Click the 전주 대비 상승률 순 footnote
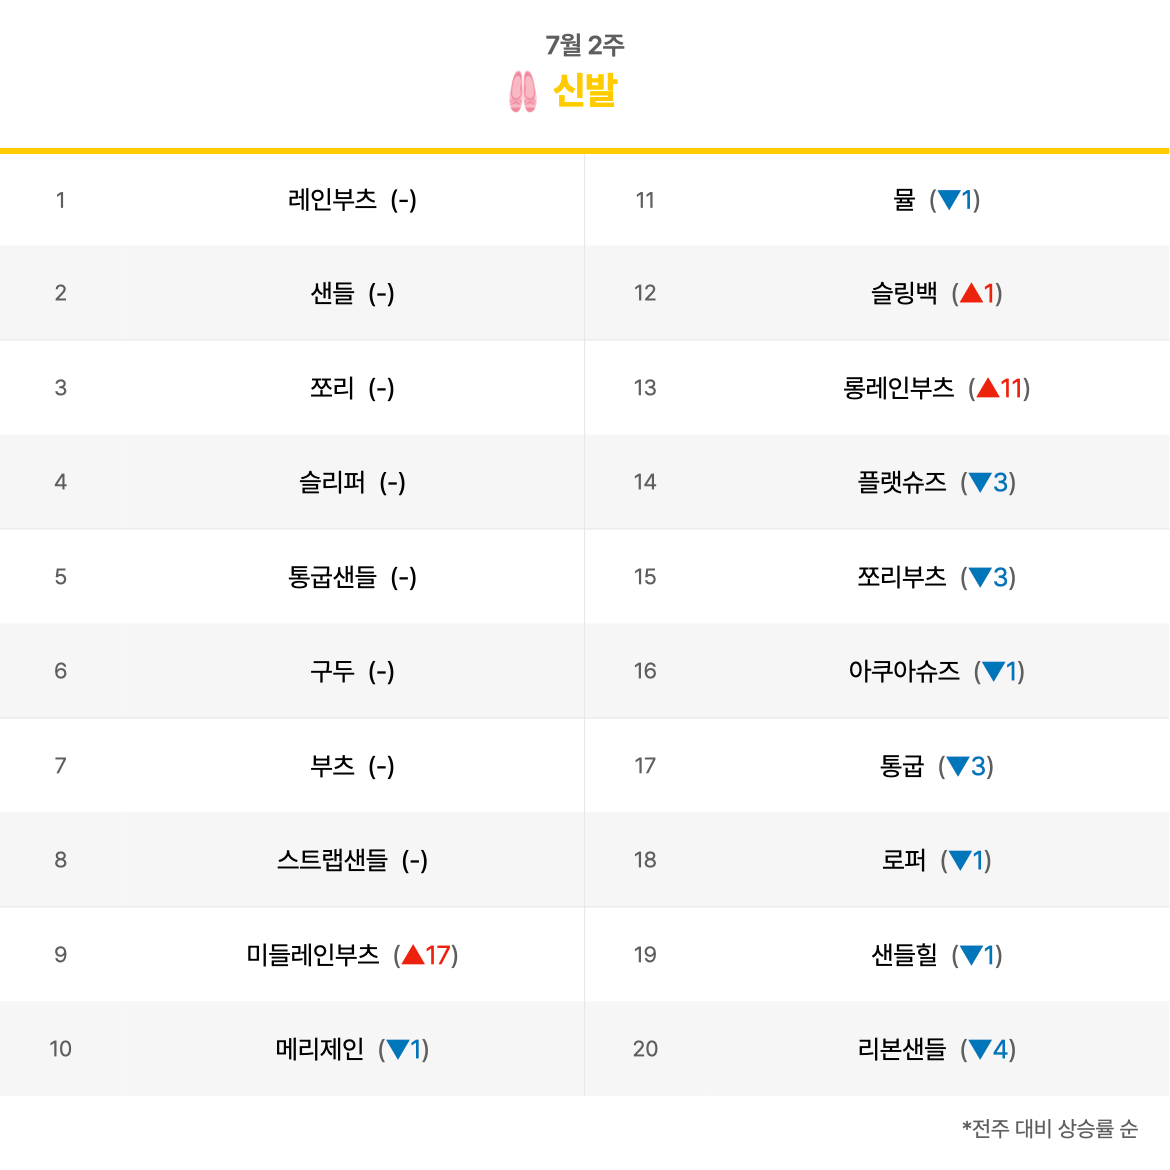Screen dimensions: 1170x1170 [1051, 1128]
